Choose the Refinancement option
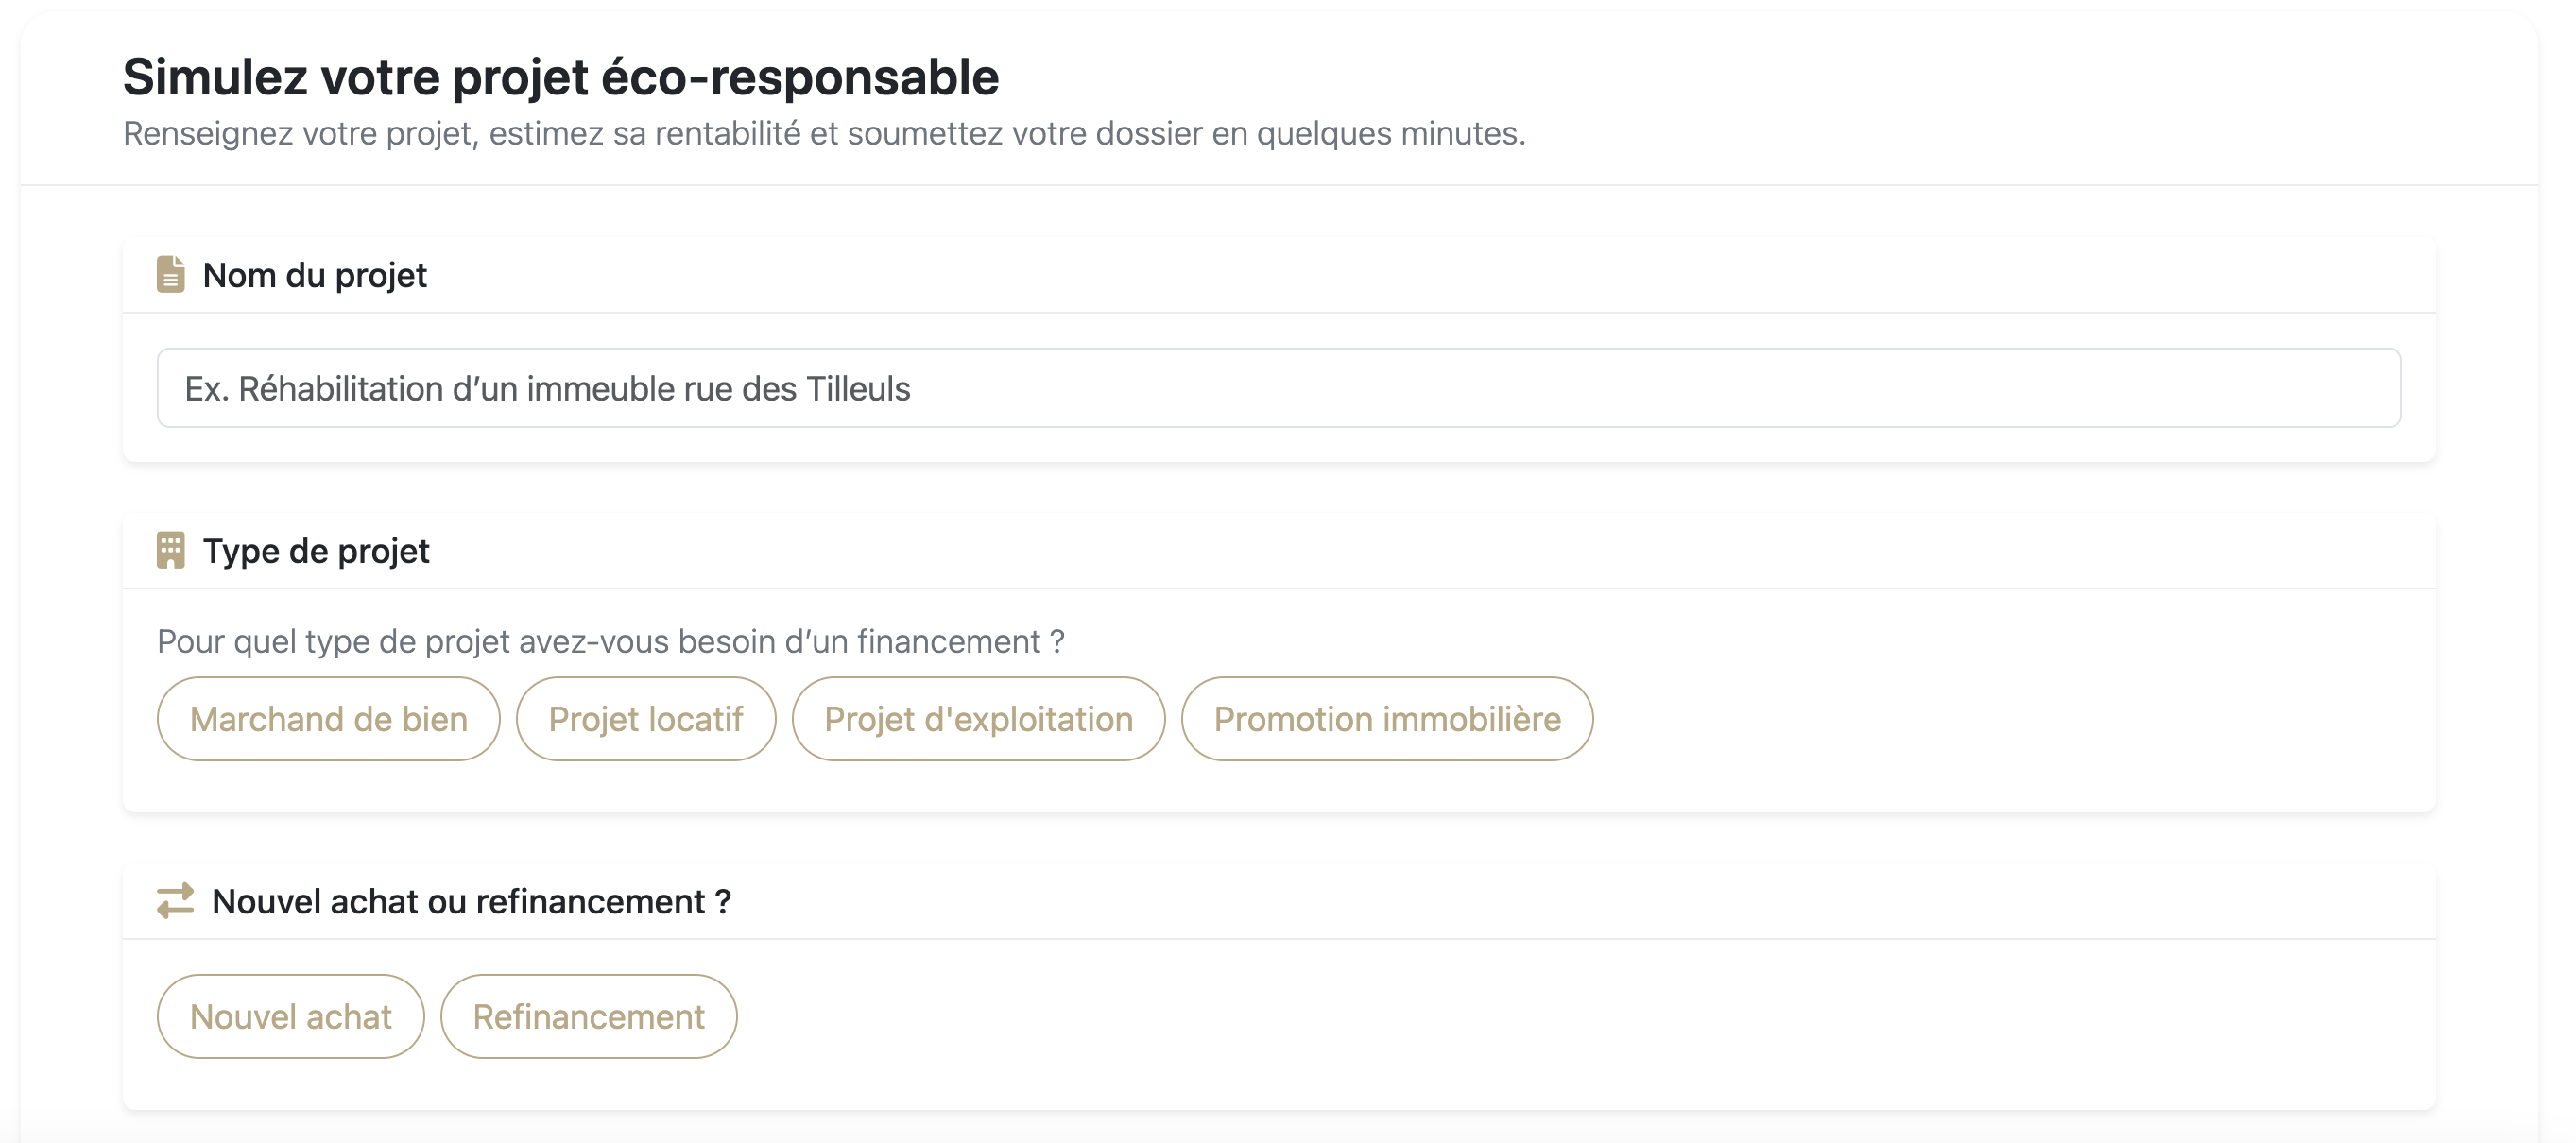This screenshot has width=2576, height=1143. 588,1016
